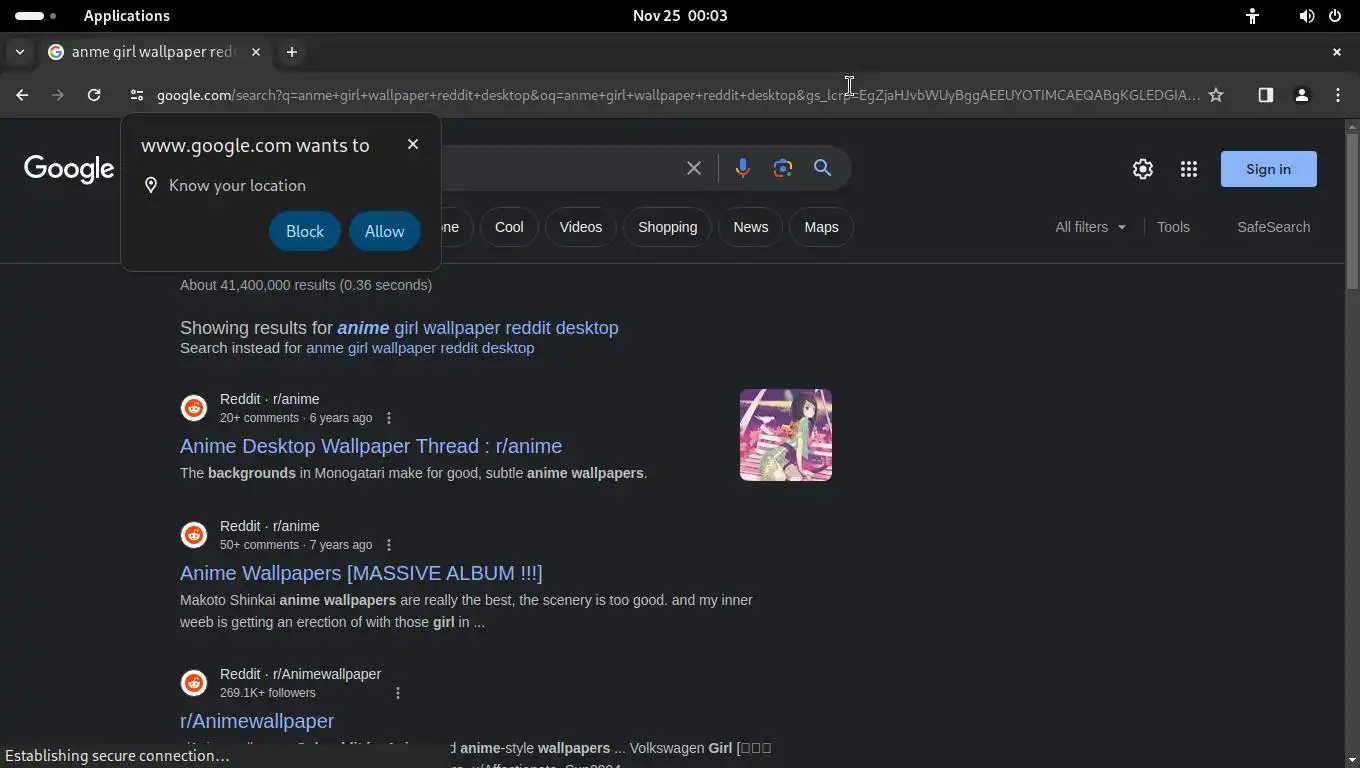1360x768 pixels.
Task: Search instead for 'anme girl wallpaper reddit desktop'
Action: pyautogui.click(x=420, y=348)
